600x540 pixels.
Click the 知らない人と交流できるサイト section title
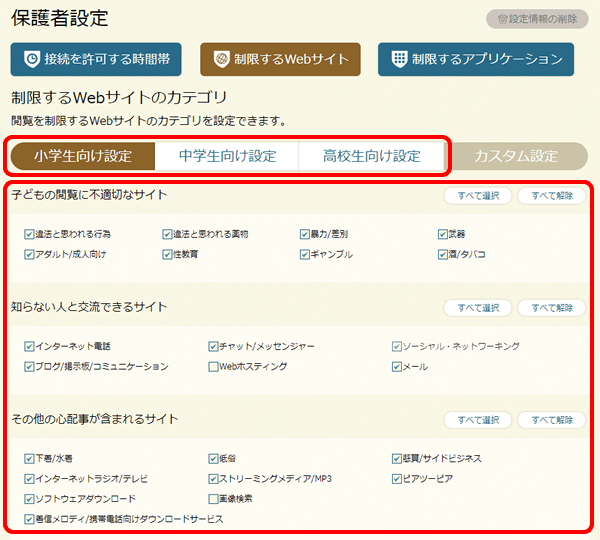coord(89,307)
